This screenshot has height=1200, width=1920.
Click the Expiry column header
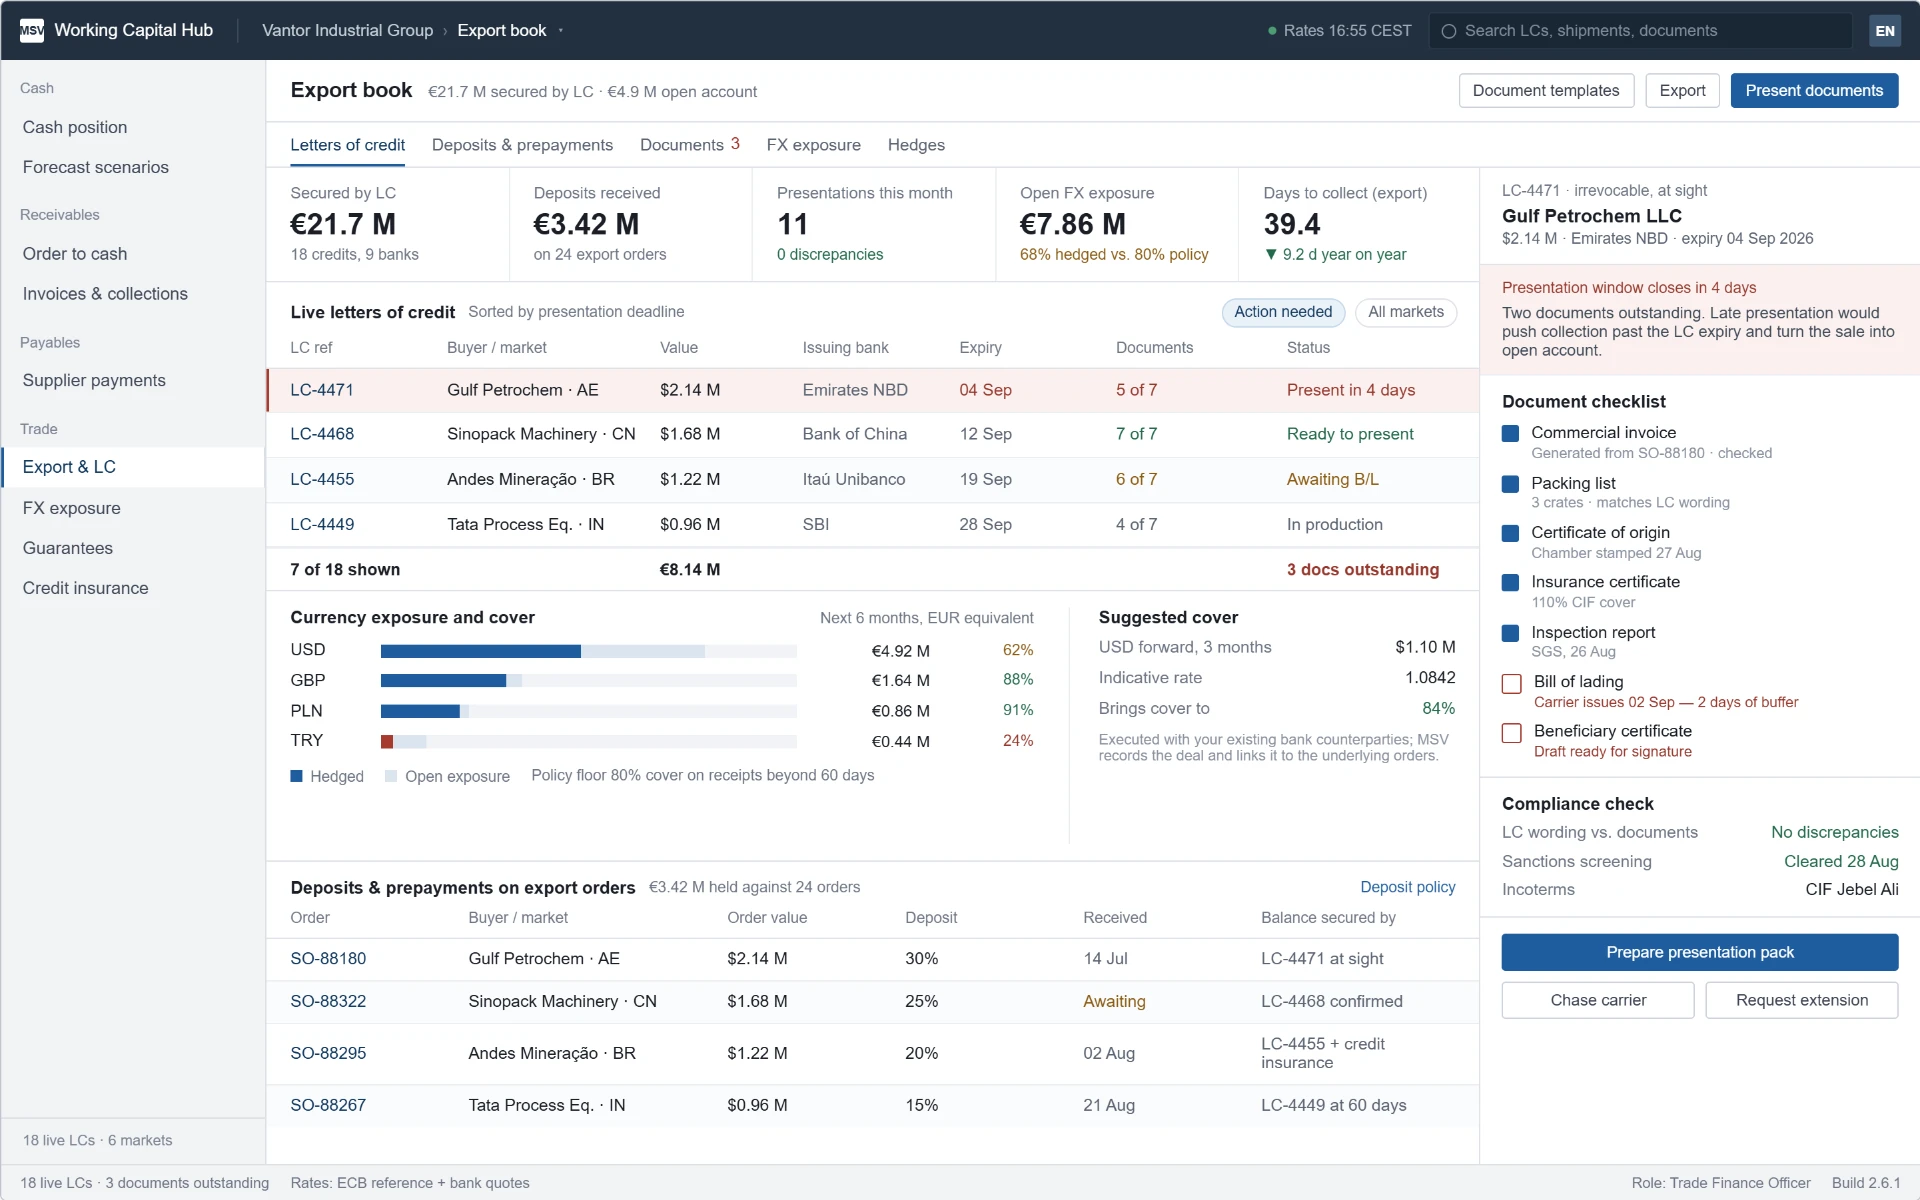[x=980, y=348]
